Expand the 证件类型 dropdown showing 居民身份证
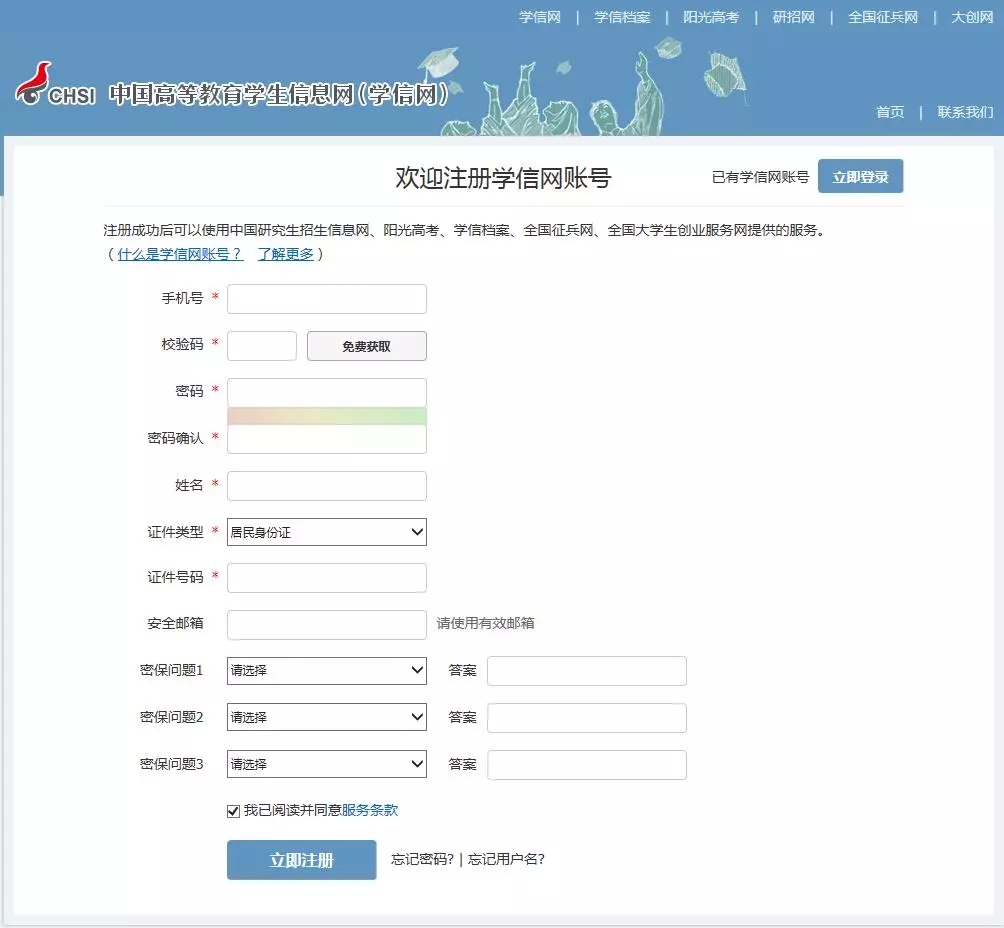This screenshot has width=1004, height=928. click(327, 532)
